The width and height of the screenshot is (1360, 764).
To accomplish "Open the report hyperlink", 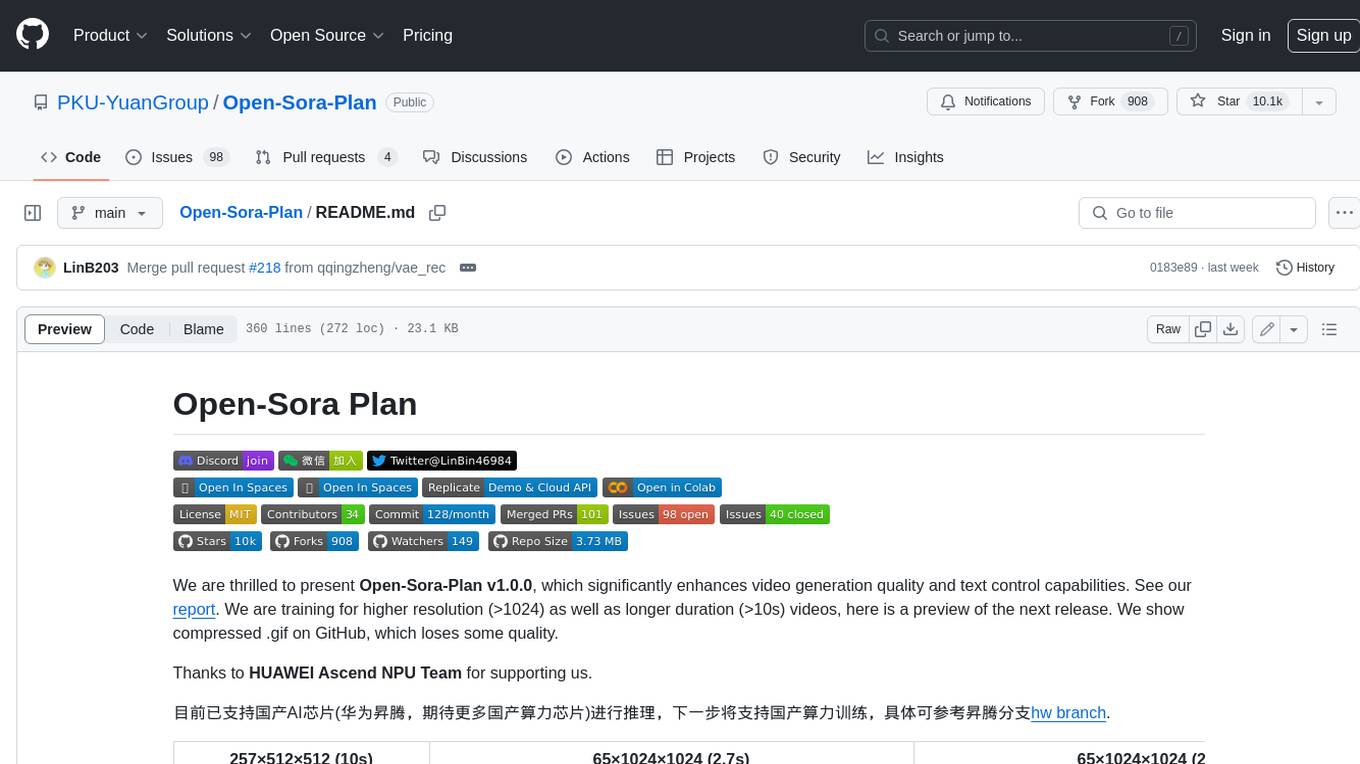I will [194, 609].
